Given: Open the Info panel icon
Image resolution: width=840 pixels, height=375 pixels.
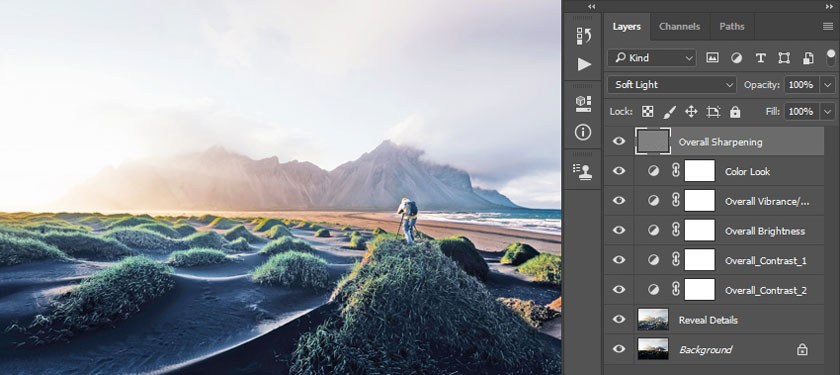Looking at the screenshot, I should click(x=583, y=132).
